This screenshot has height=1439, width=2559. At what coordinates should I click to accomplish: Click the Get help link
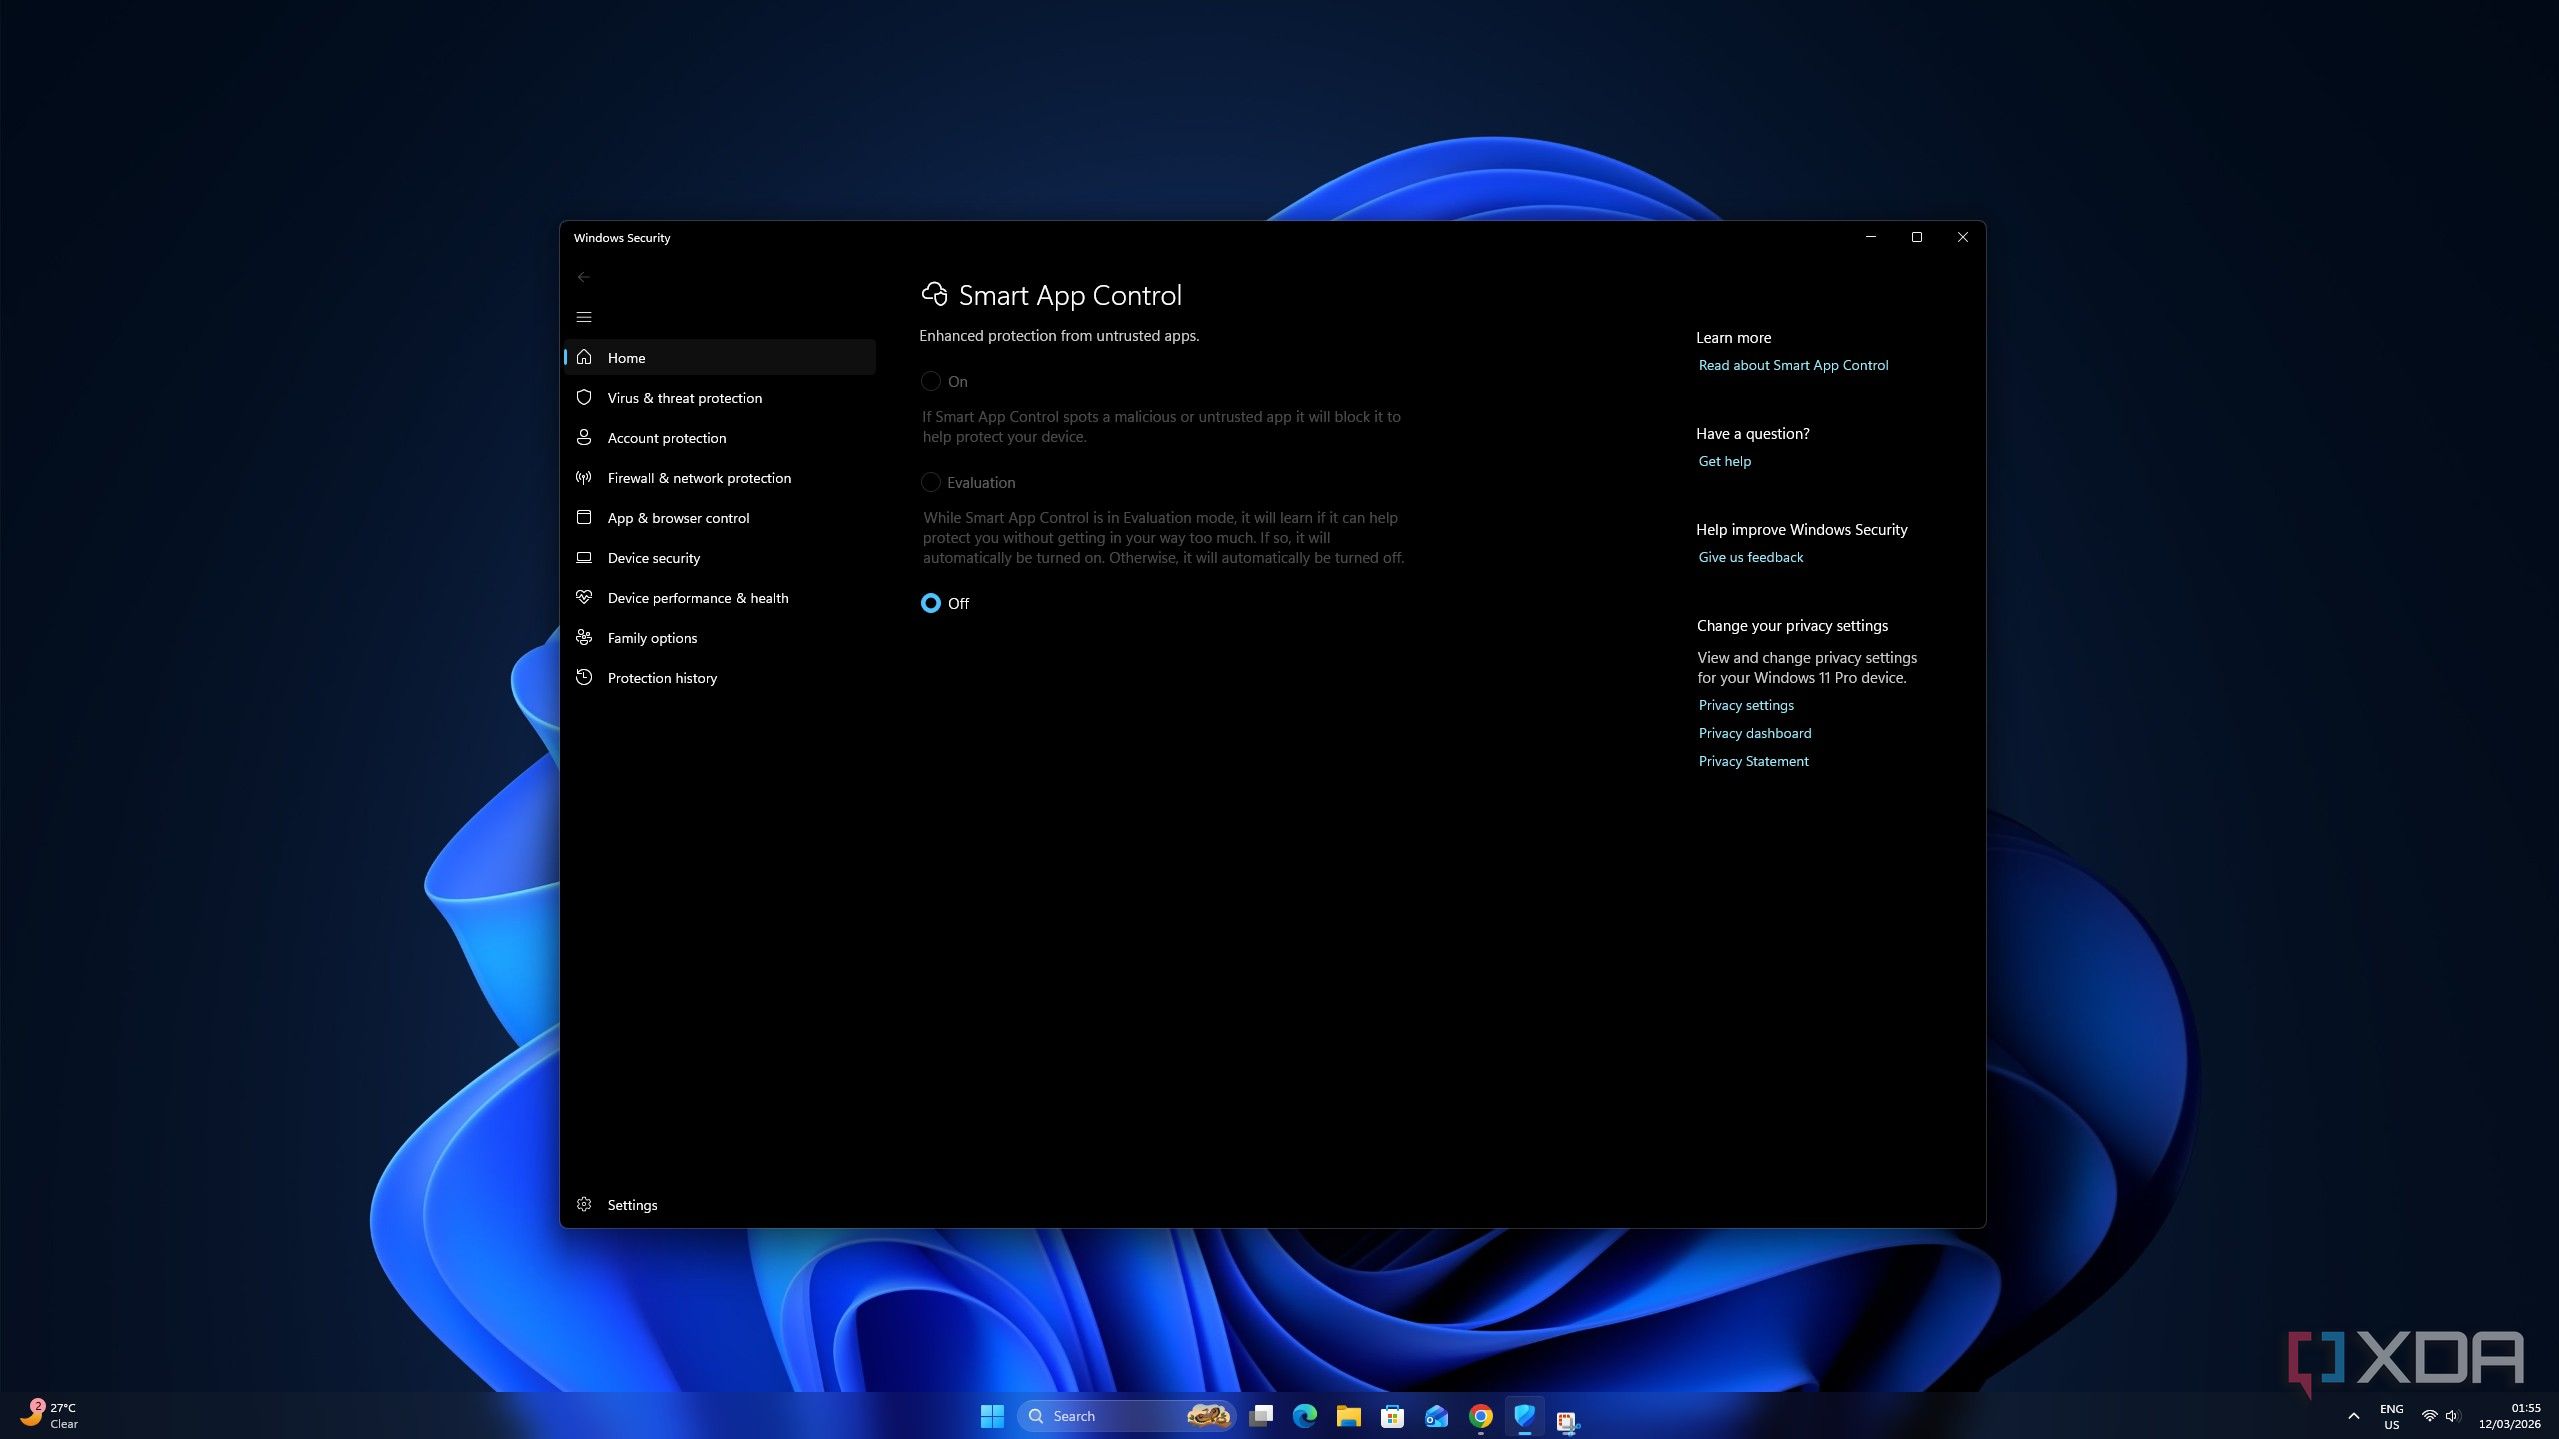pos(1724,461)
